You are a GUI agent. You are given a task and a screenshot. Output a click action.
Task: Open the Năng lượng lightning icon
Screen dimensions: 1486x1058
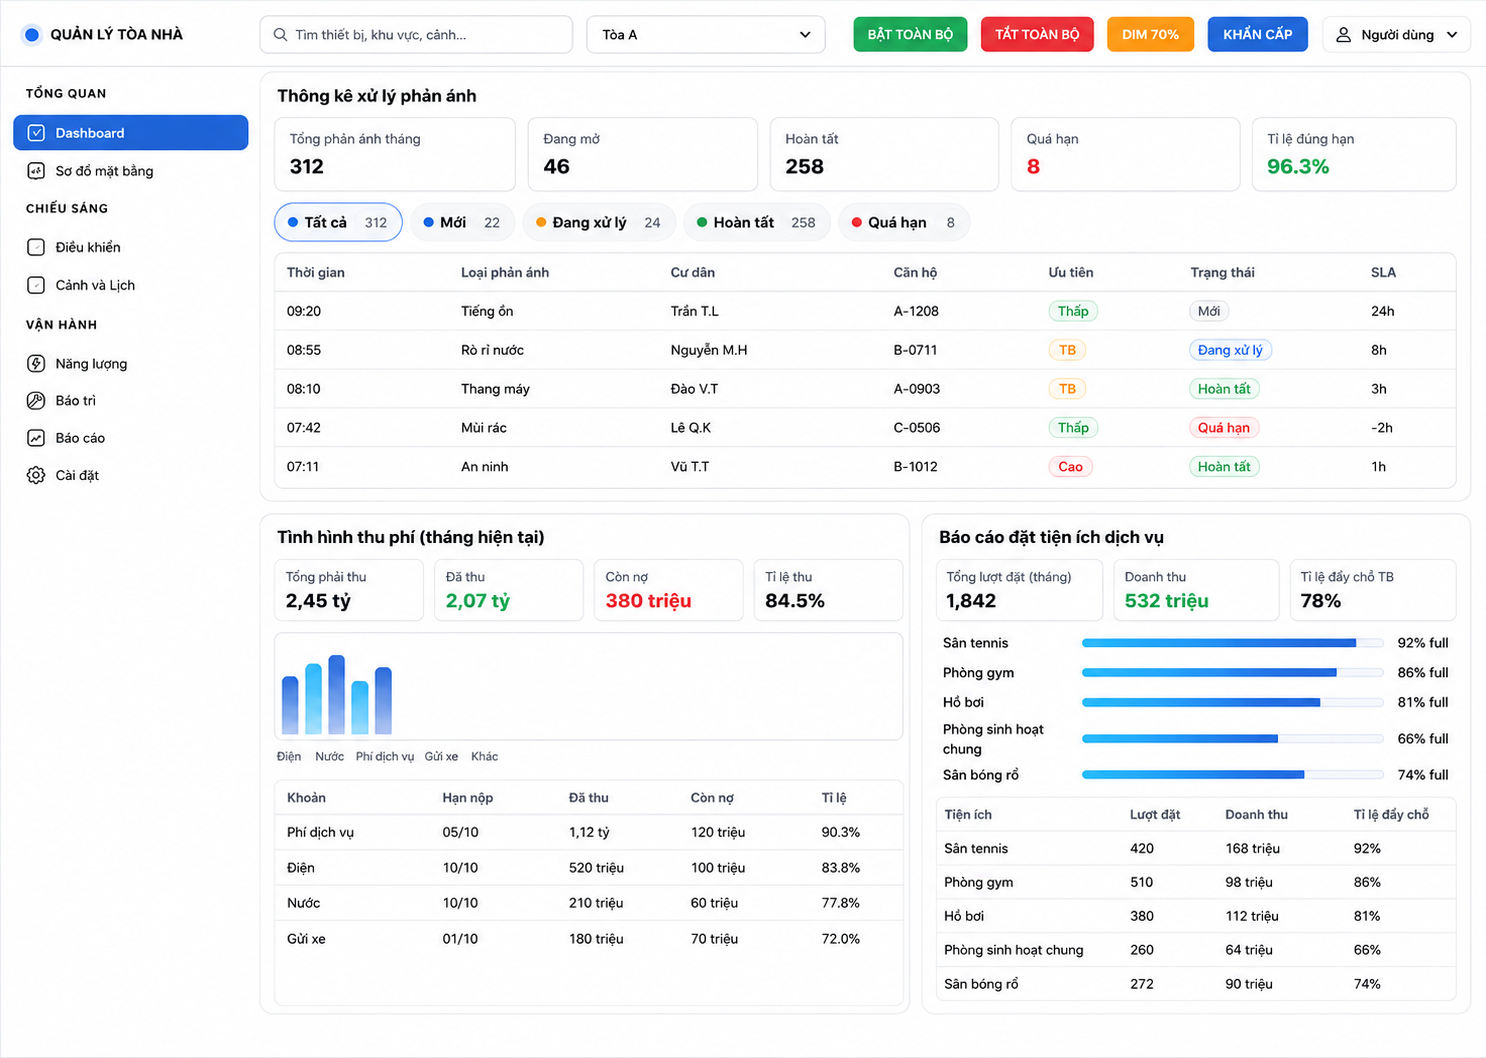pos(36,363)
